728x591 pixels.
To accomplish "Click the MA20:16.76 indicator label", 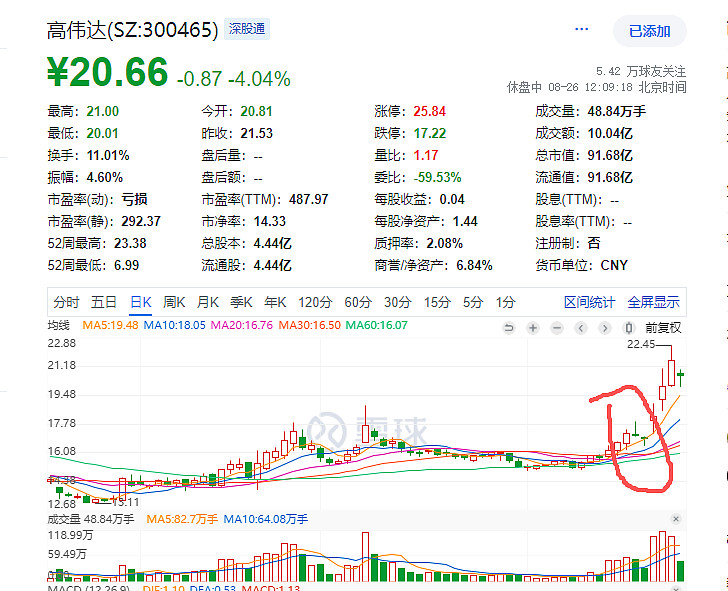I will (x=241, y=325).
